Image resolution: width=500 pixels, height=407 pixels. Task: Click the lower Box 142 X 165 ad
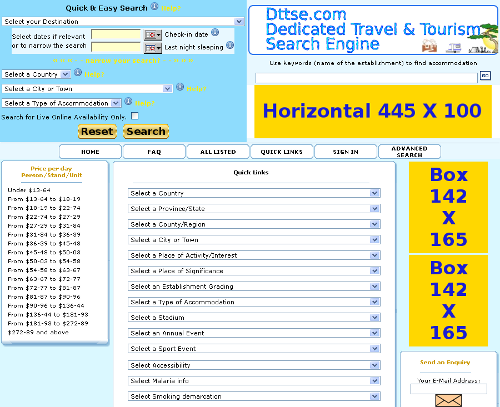(448, 301)
